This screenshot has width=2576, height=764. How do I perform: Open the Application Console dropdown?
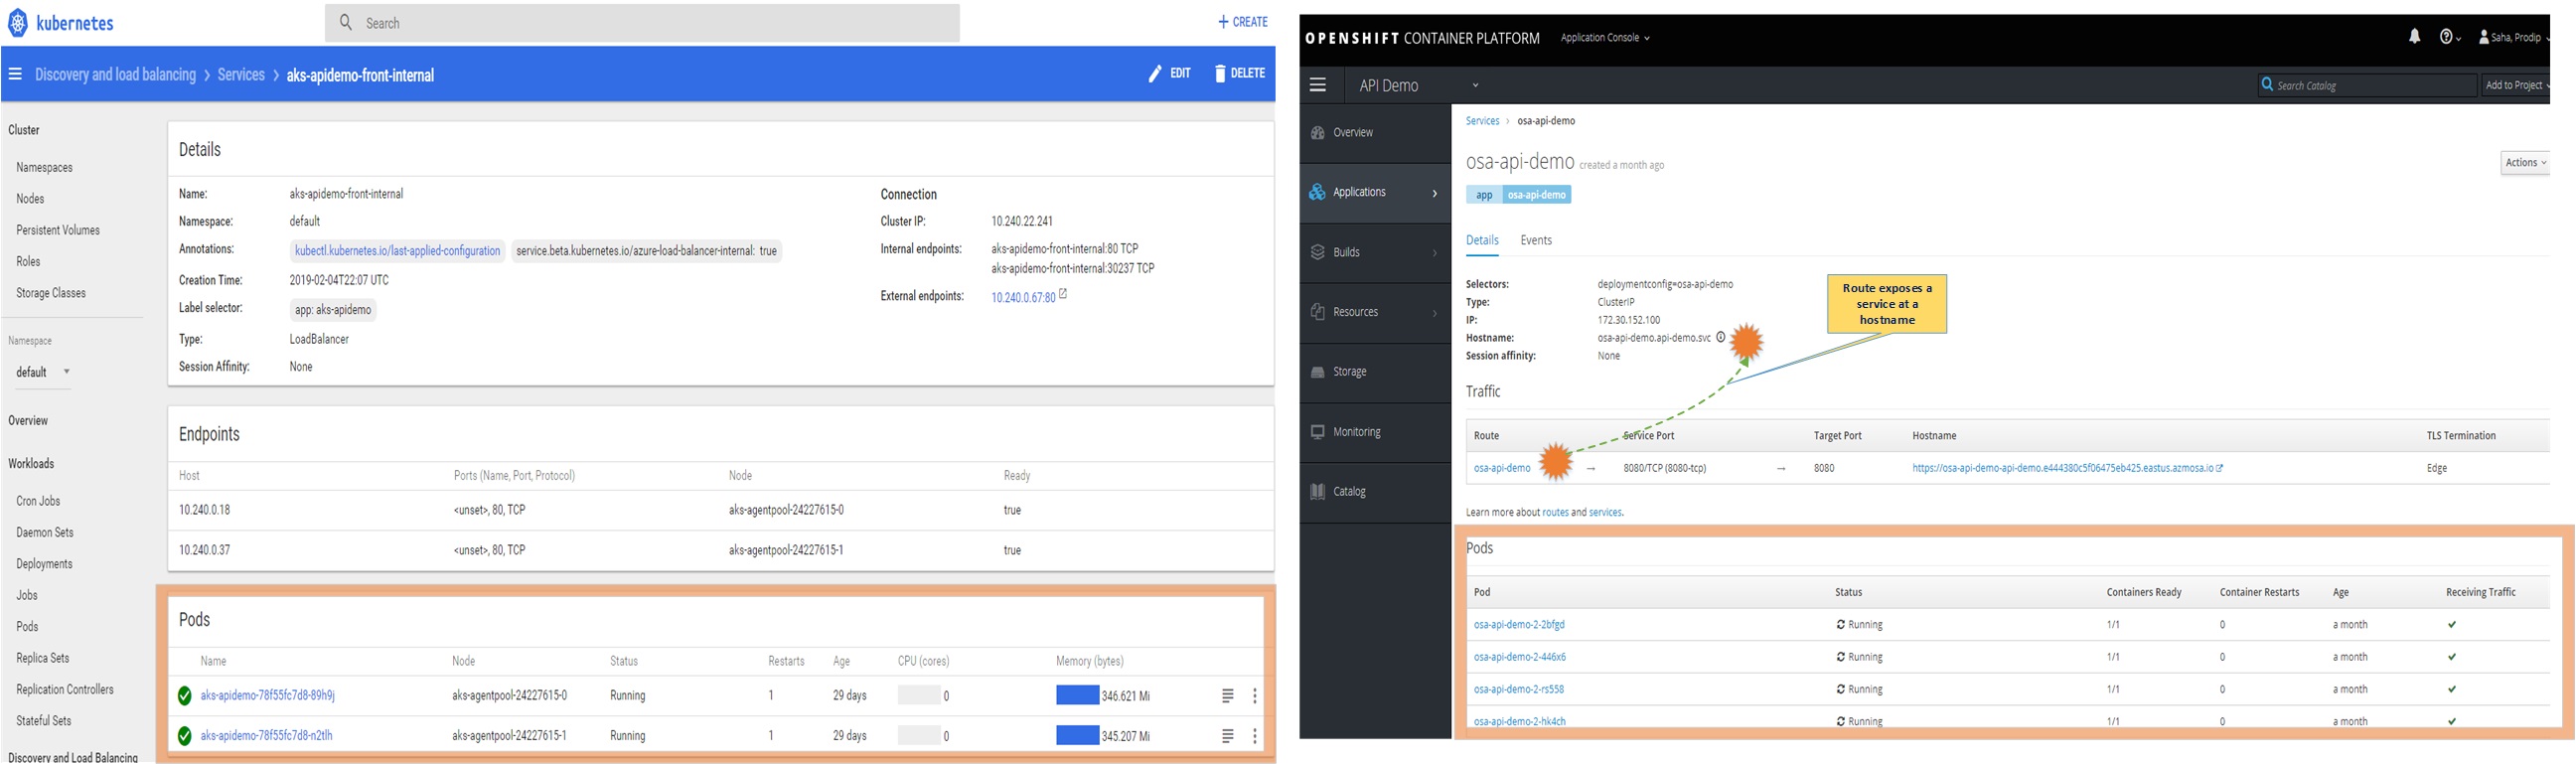(1605, 38)
